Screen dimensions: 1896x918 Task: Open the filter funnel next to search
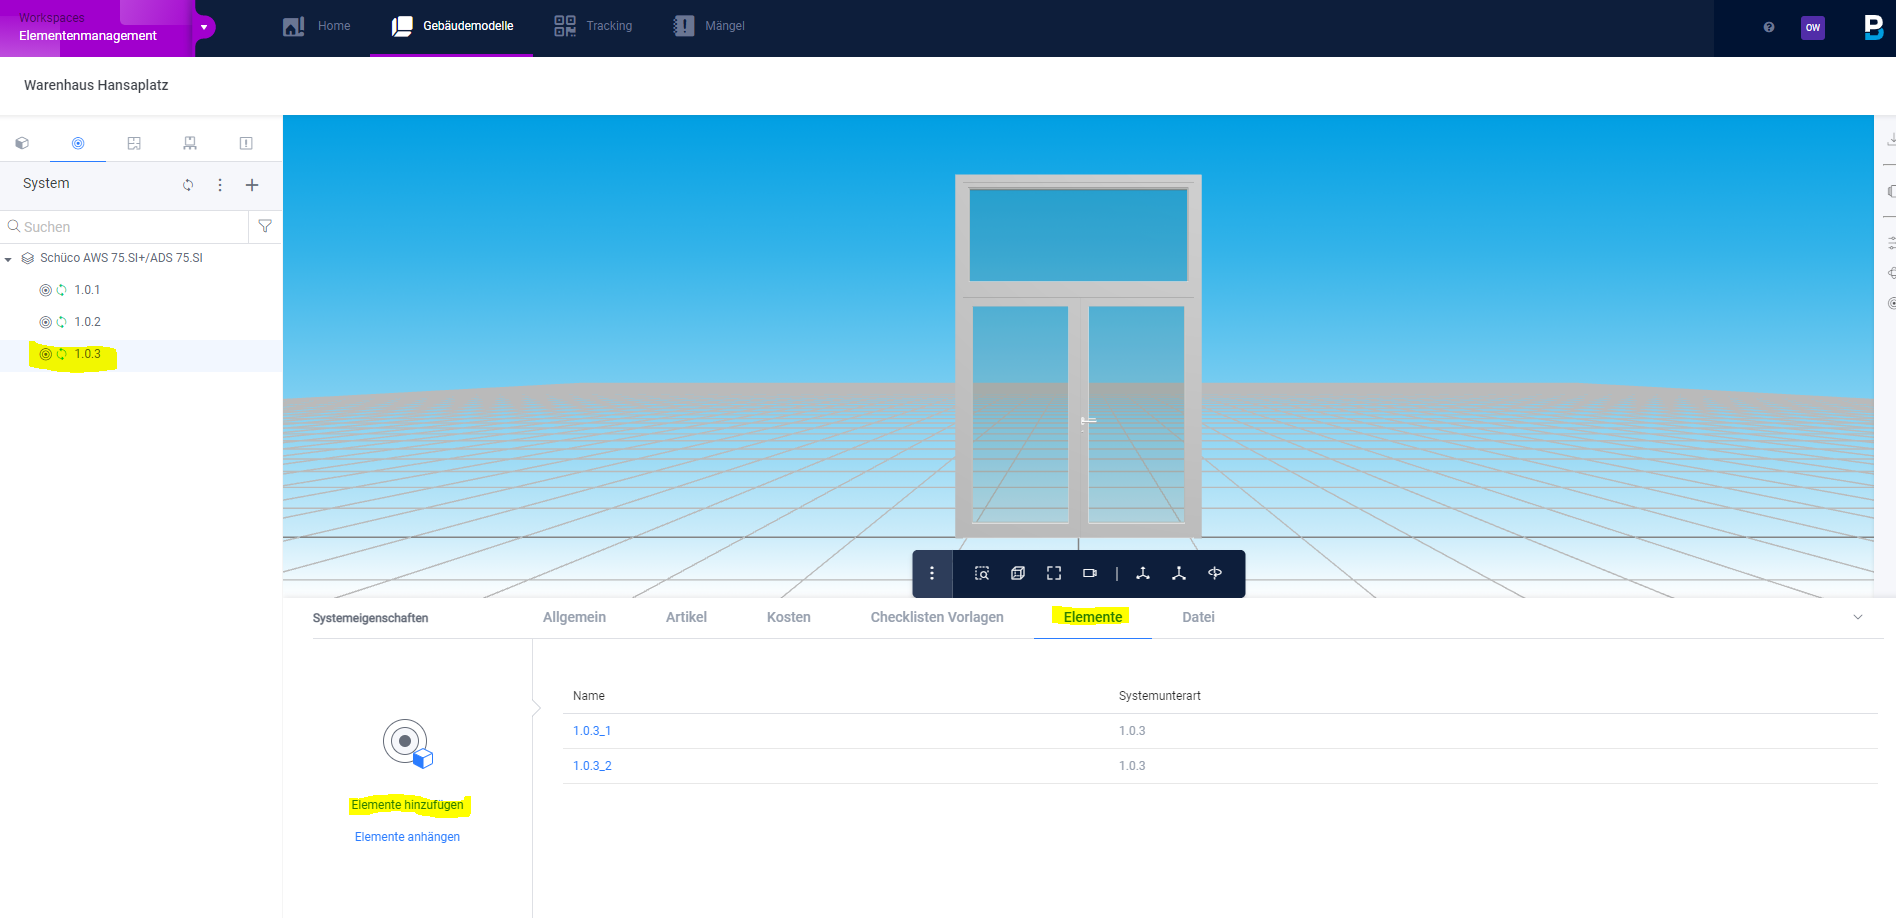tap(265, 226)
